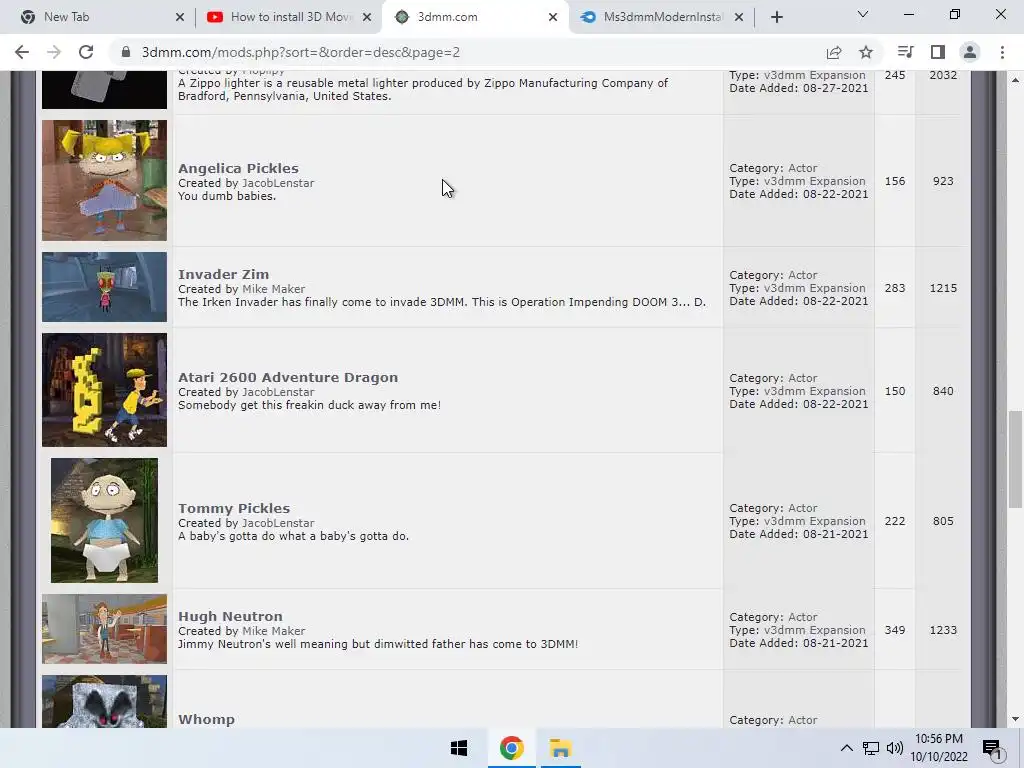Screen dimensions: 1024x768
Task: Click the Whomp thumbnail image
Action: tap(104, 701)
